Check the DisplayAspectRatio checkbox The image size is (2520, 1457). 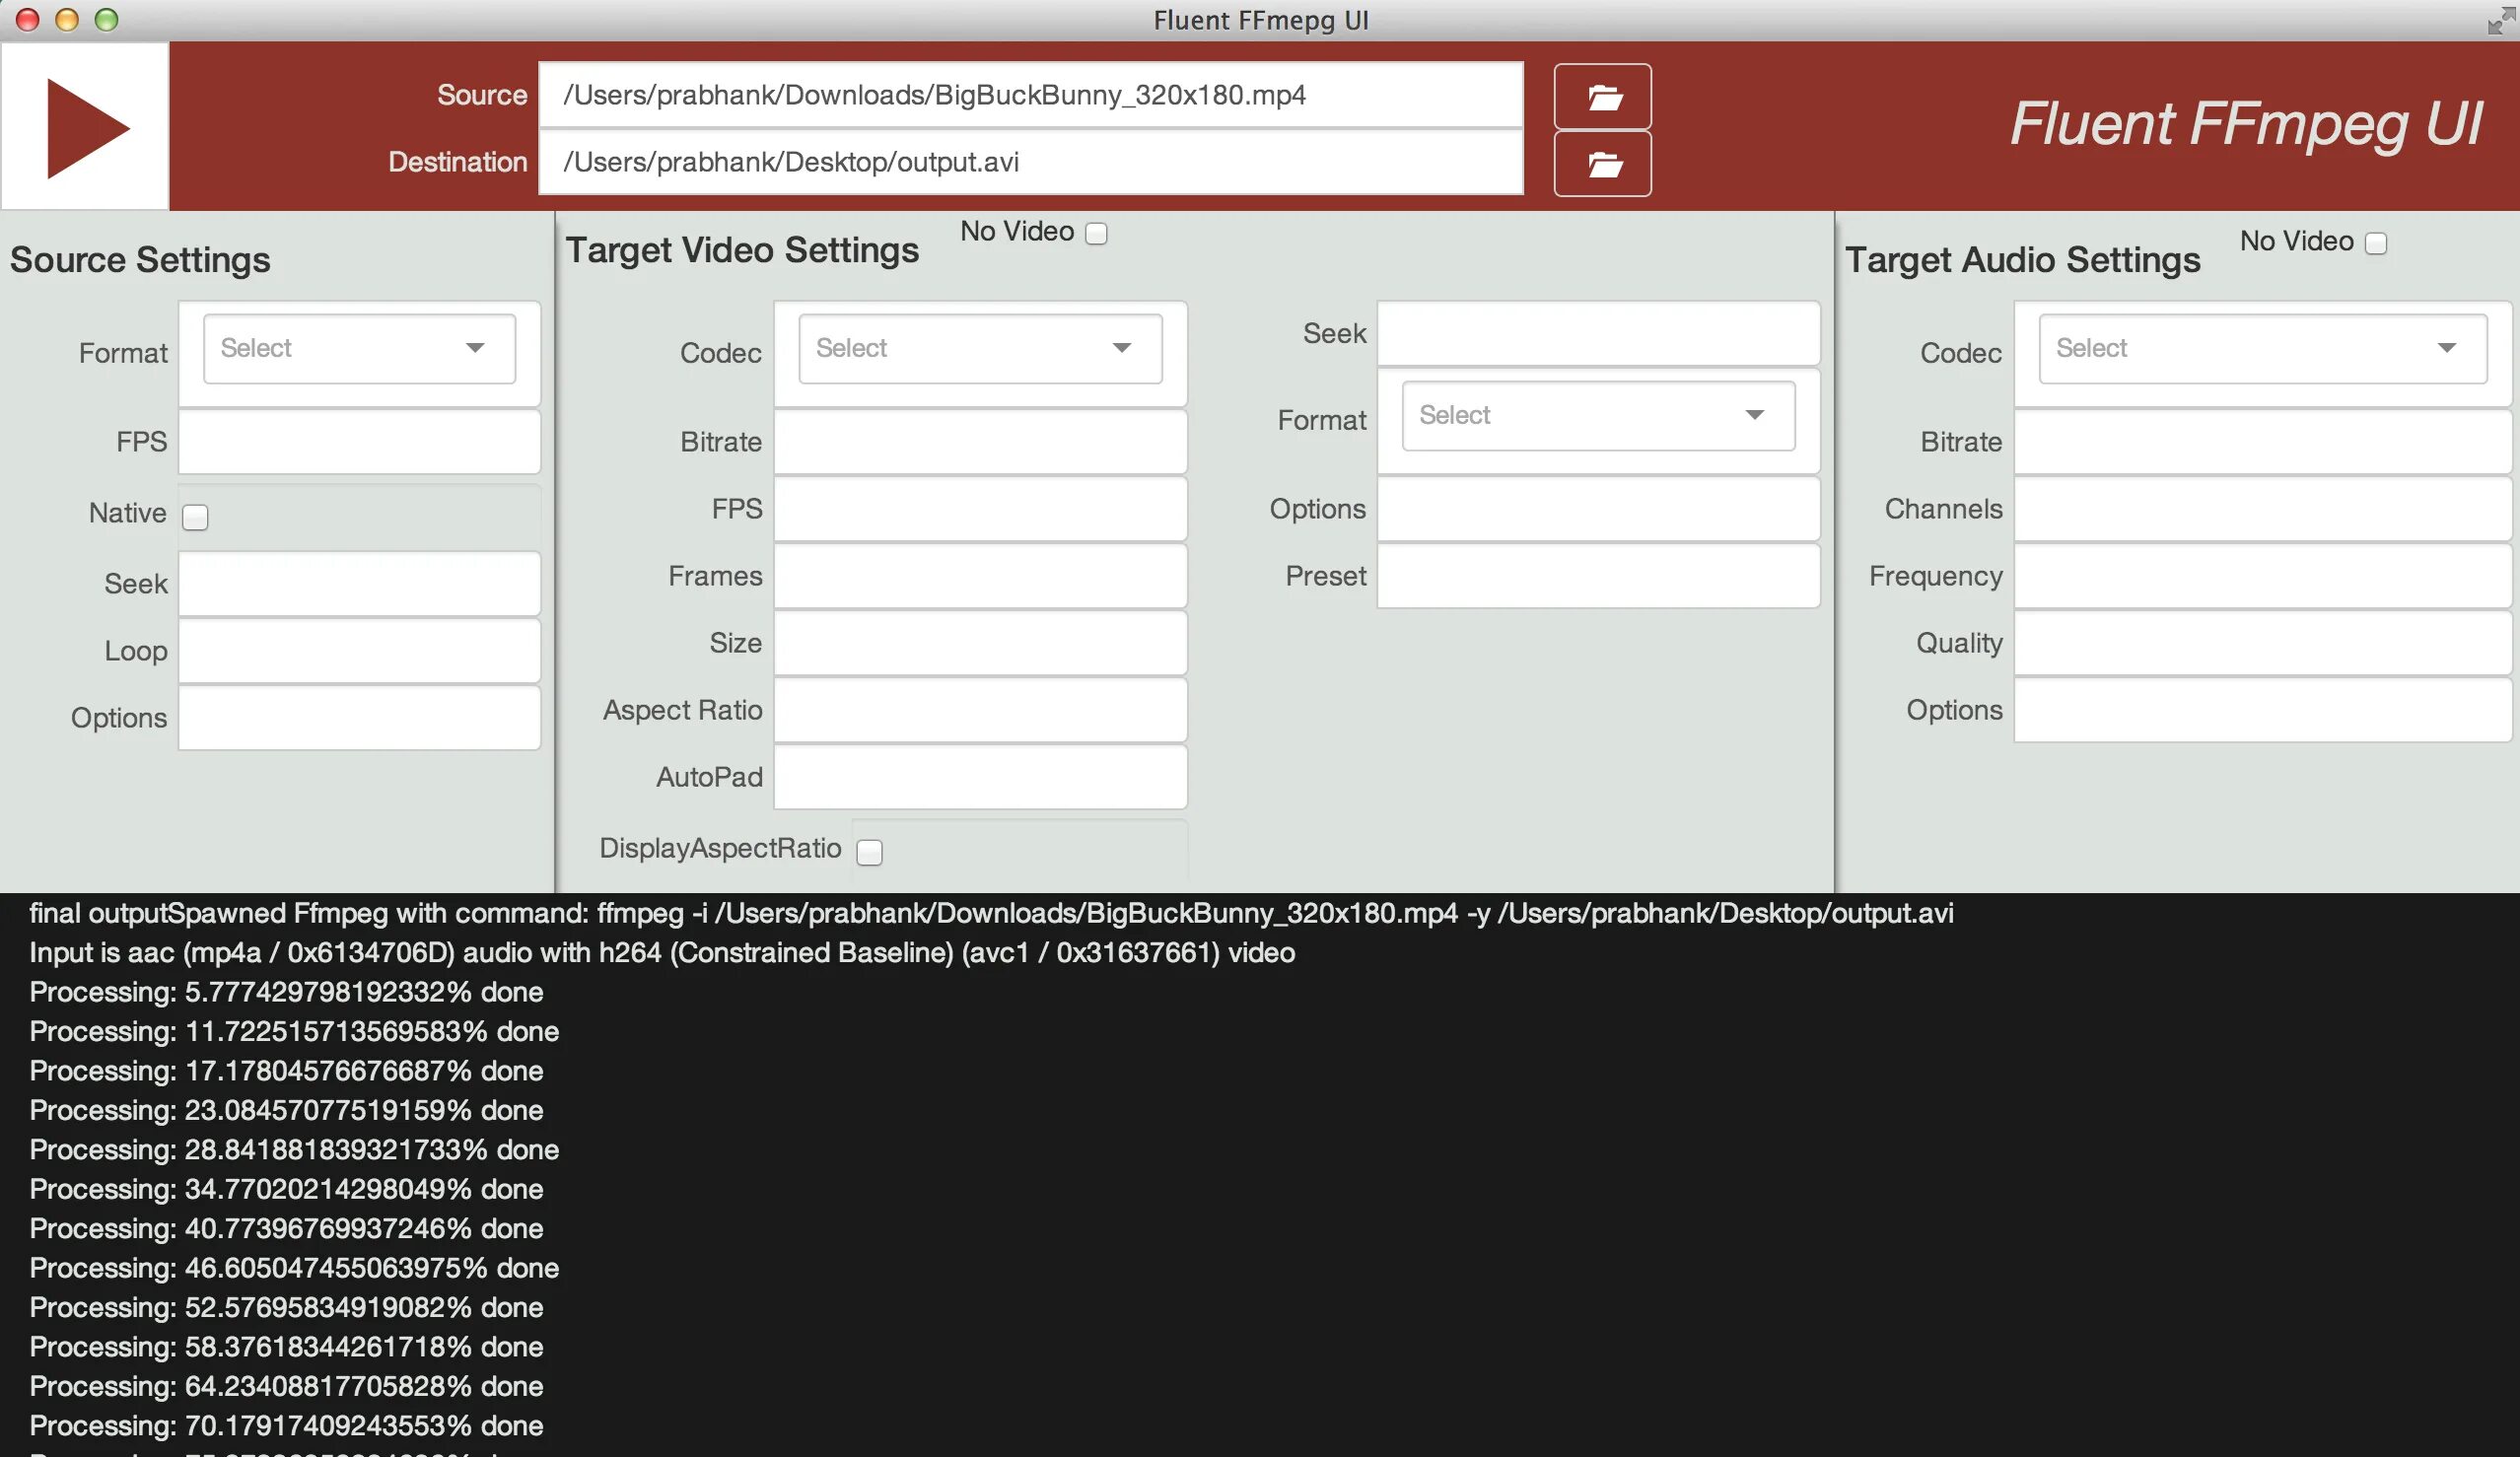coord(869,852)
